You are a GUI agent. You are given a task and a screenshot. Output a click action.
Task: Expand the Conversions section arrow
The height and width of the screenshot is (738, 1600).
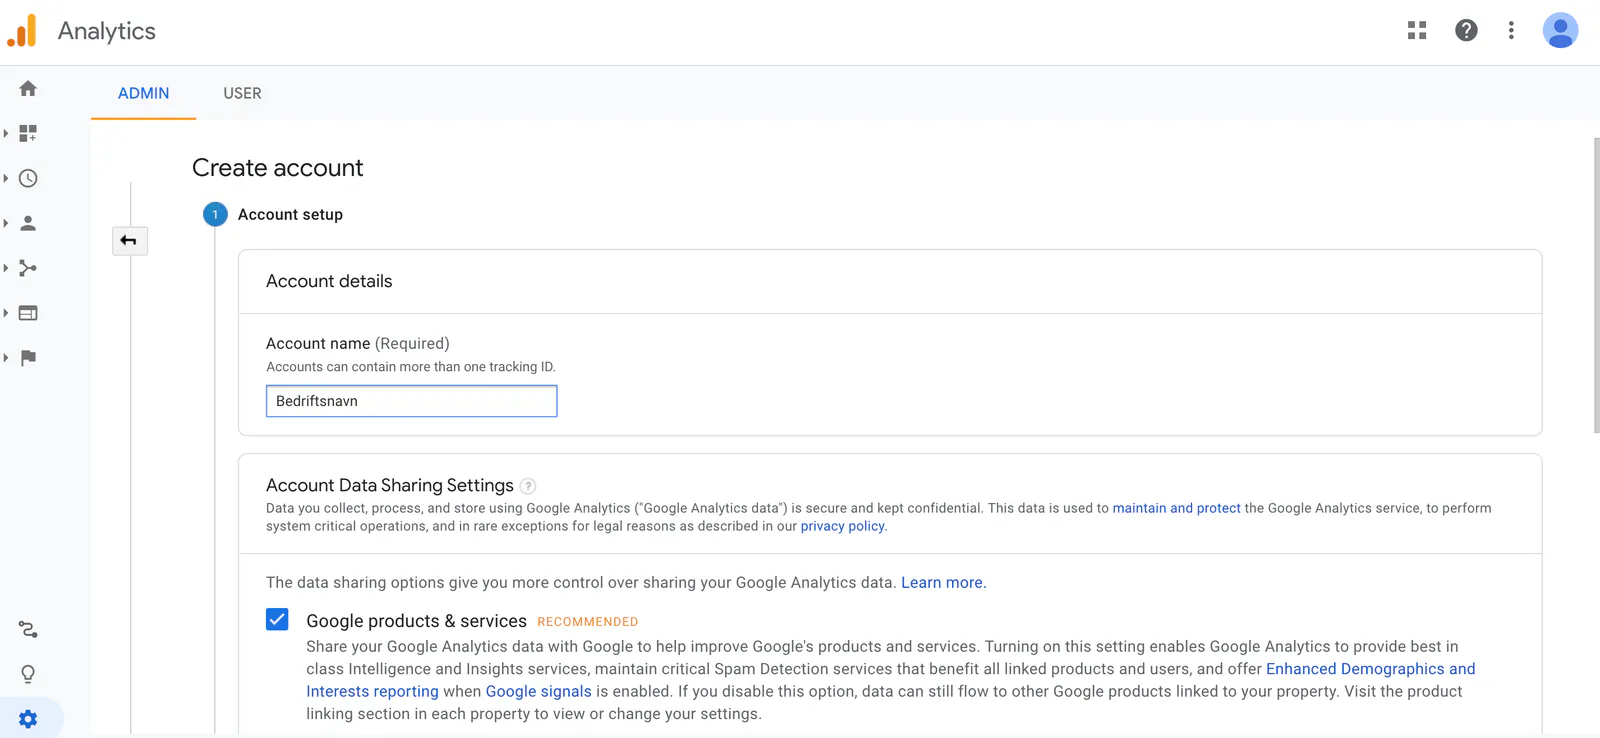click(x=6, y=358)
